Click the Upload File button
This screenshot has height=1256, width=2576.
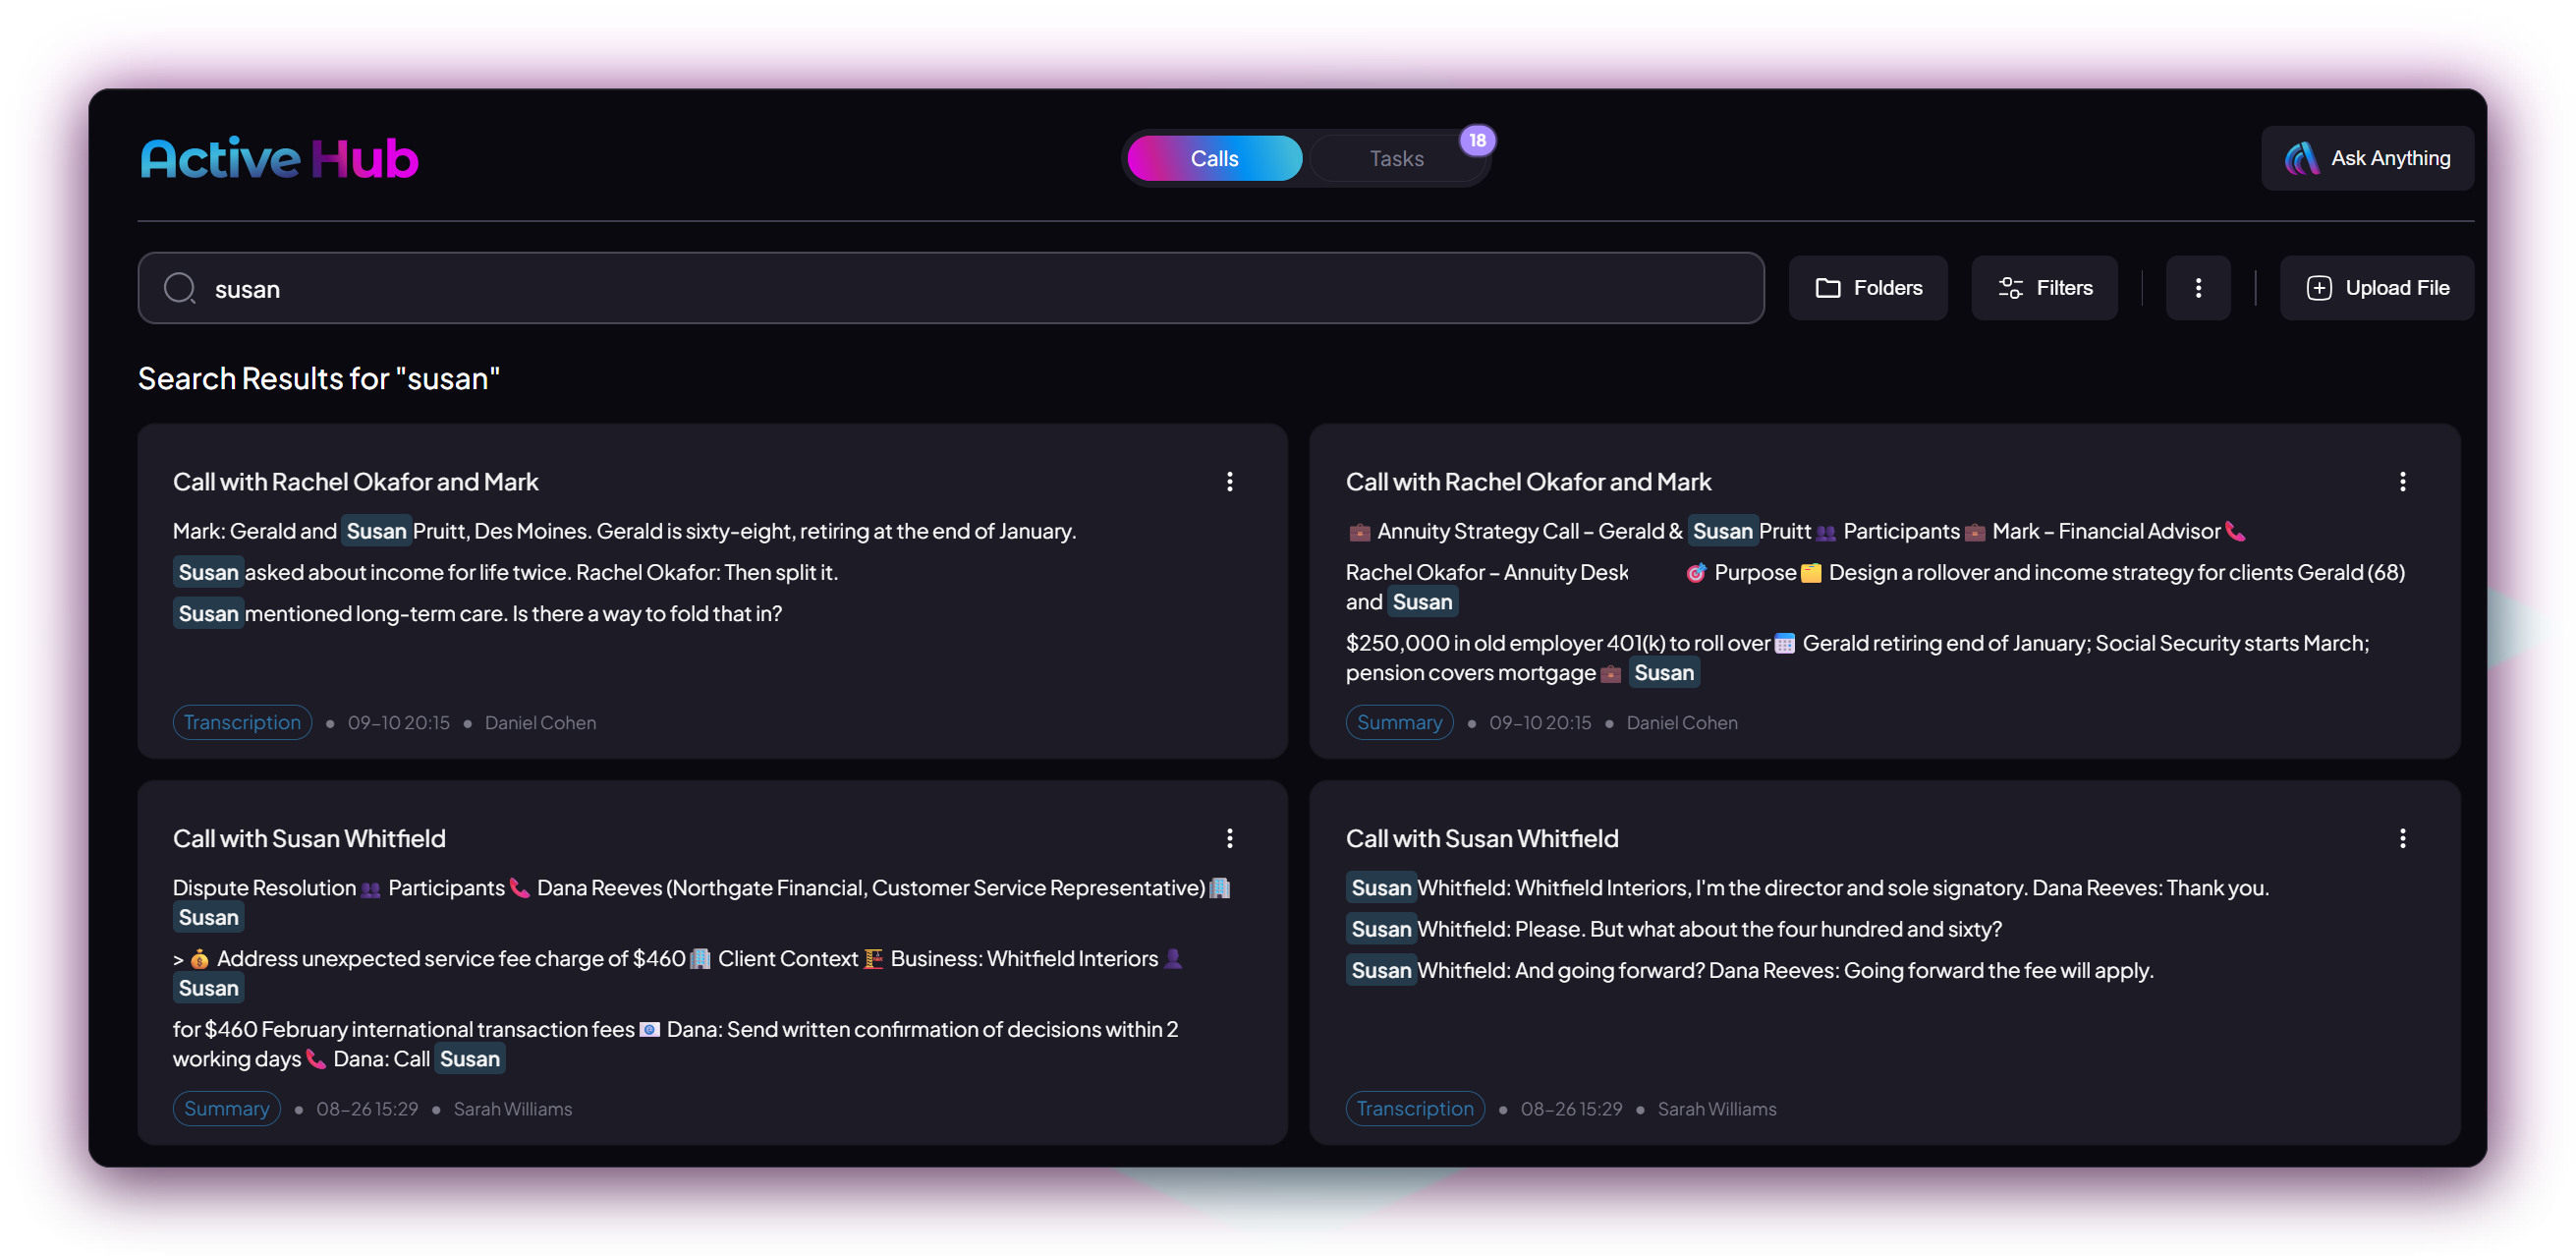(x=2376, y=288)
